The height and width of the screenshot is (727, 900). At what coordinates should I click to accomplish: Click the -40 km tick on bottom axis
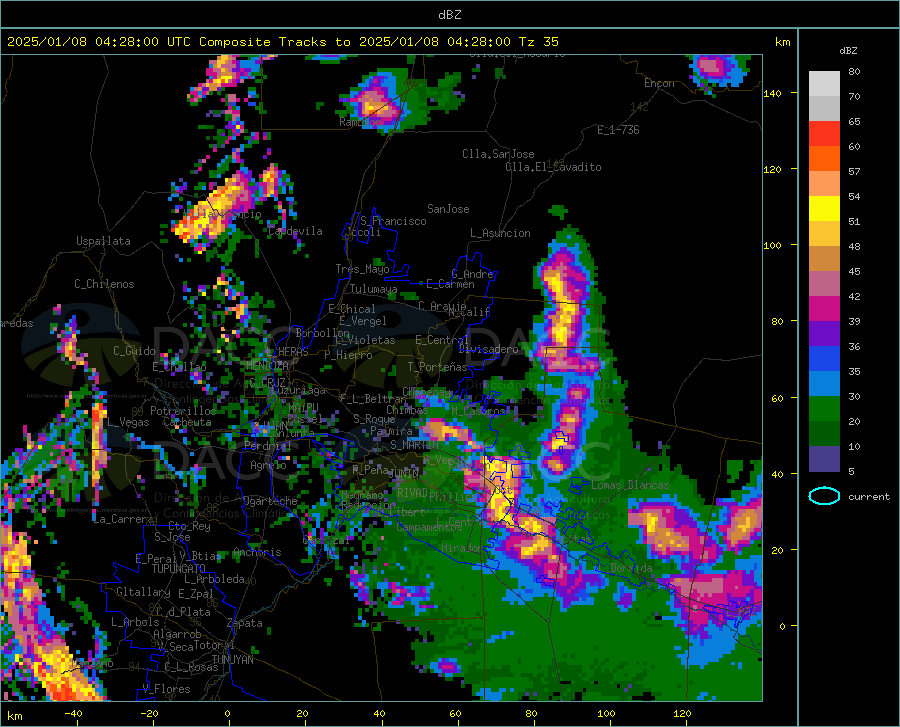coord(73,714)
